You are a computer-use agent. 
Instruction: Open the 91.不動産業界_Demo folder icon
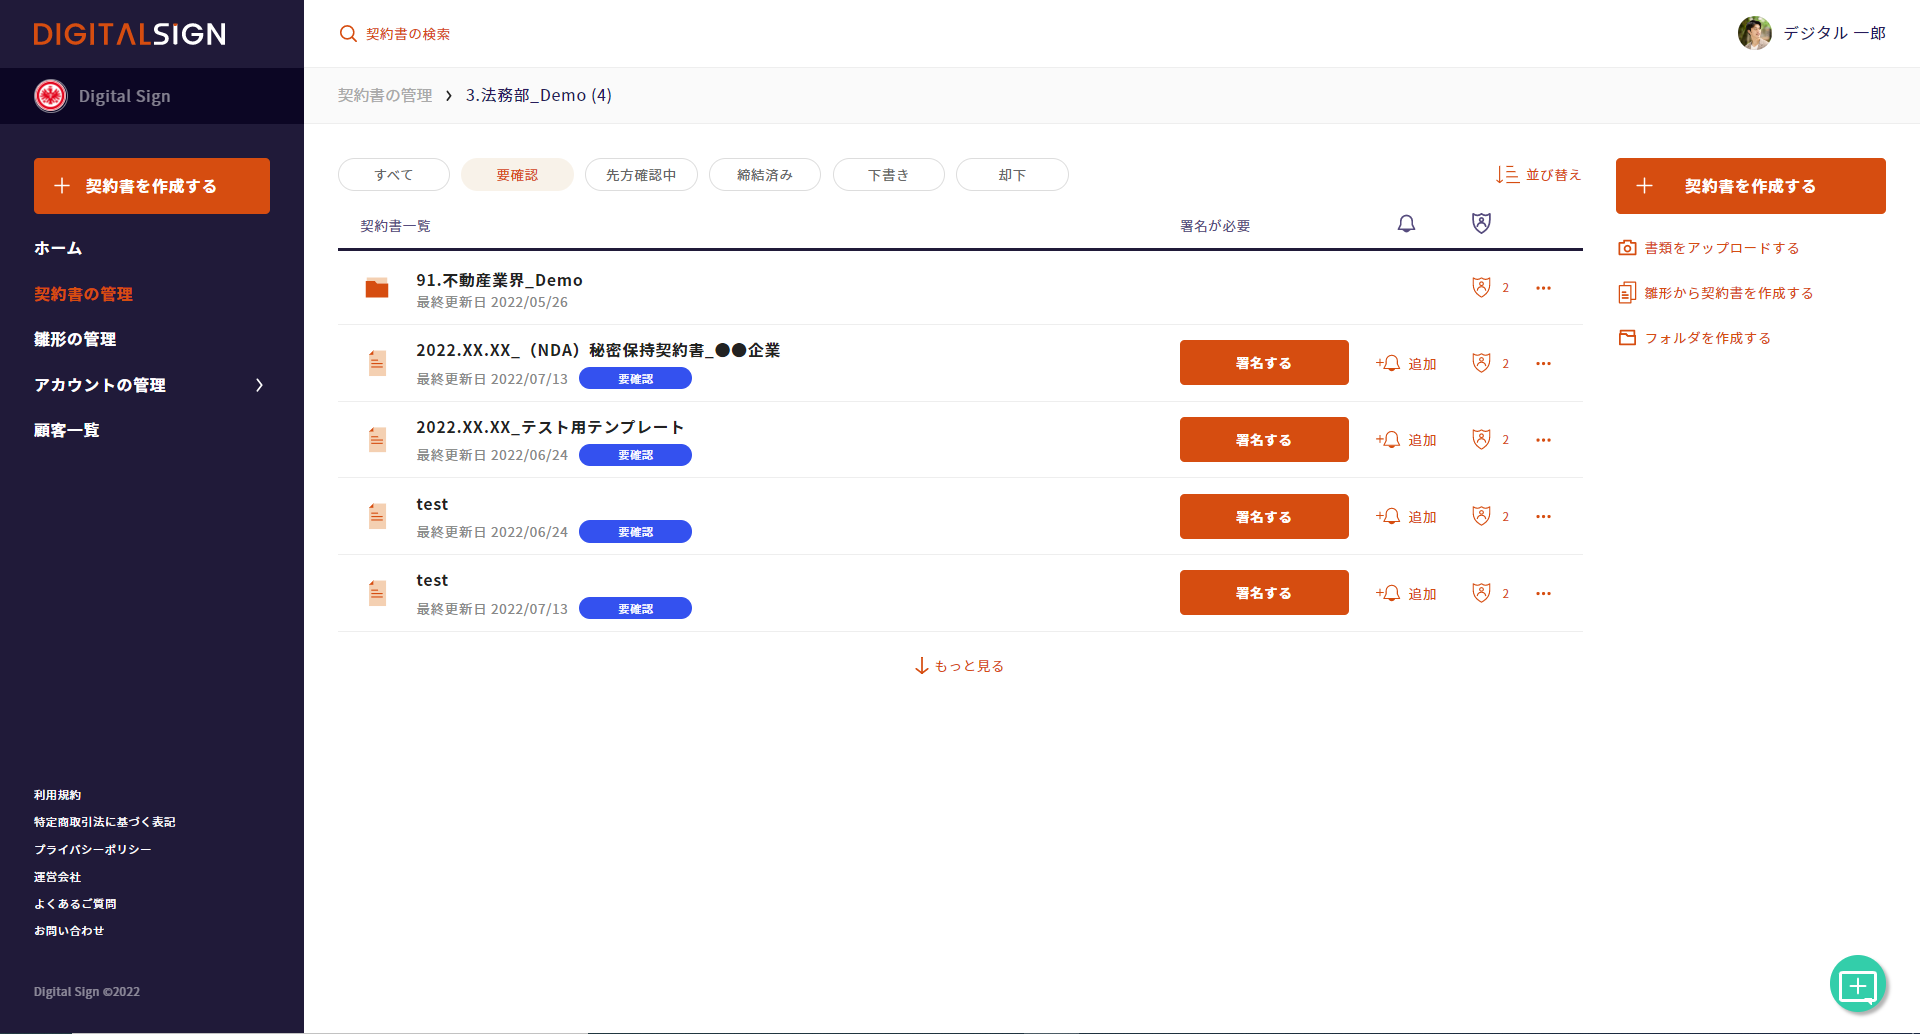click(x=377, y=289)
